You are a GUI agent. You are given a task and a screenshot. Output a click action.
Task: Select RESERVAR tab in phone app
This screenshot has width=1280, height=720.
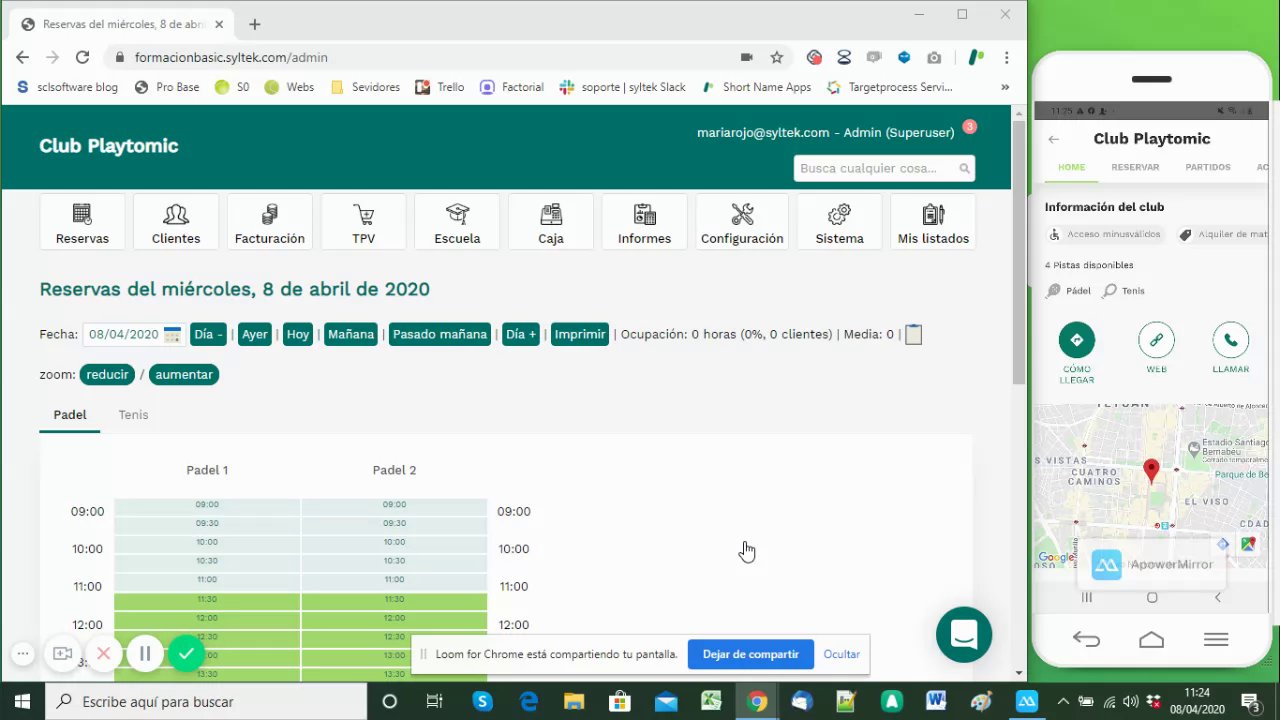pyautogui.click(x=1135, y=167)
